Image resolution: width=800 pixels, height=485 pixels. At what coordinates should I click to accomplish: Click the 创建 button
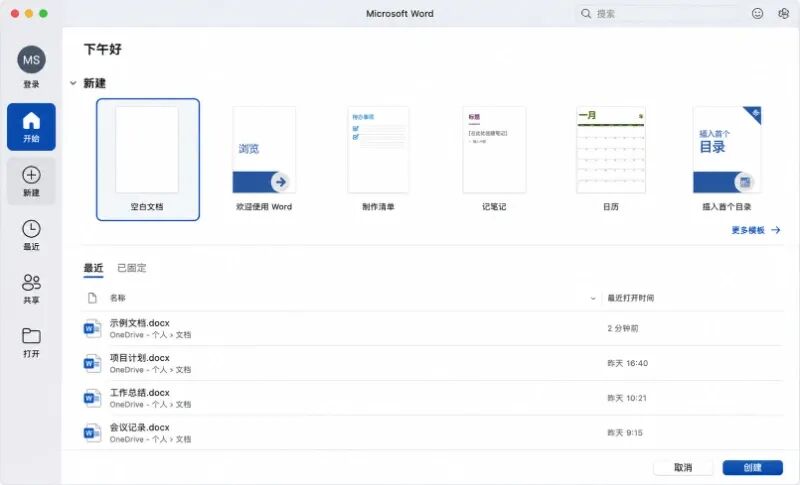[x=753, y=467]
